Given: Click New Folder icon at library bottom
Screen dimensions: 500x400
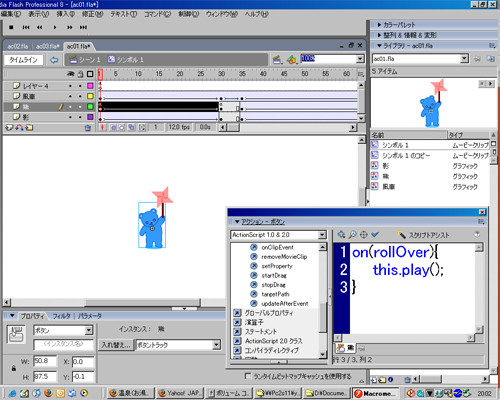Looking at the screenshot, I should [382, 379].
